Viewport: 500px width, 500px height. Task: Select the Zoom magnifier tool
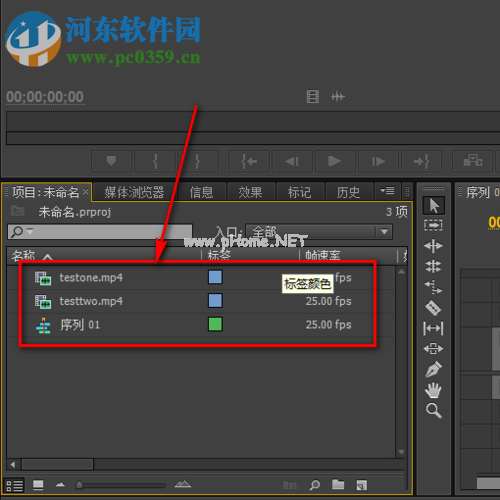click(x=433, y=411)
